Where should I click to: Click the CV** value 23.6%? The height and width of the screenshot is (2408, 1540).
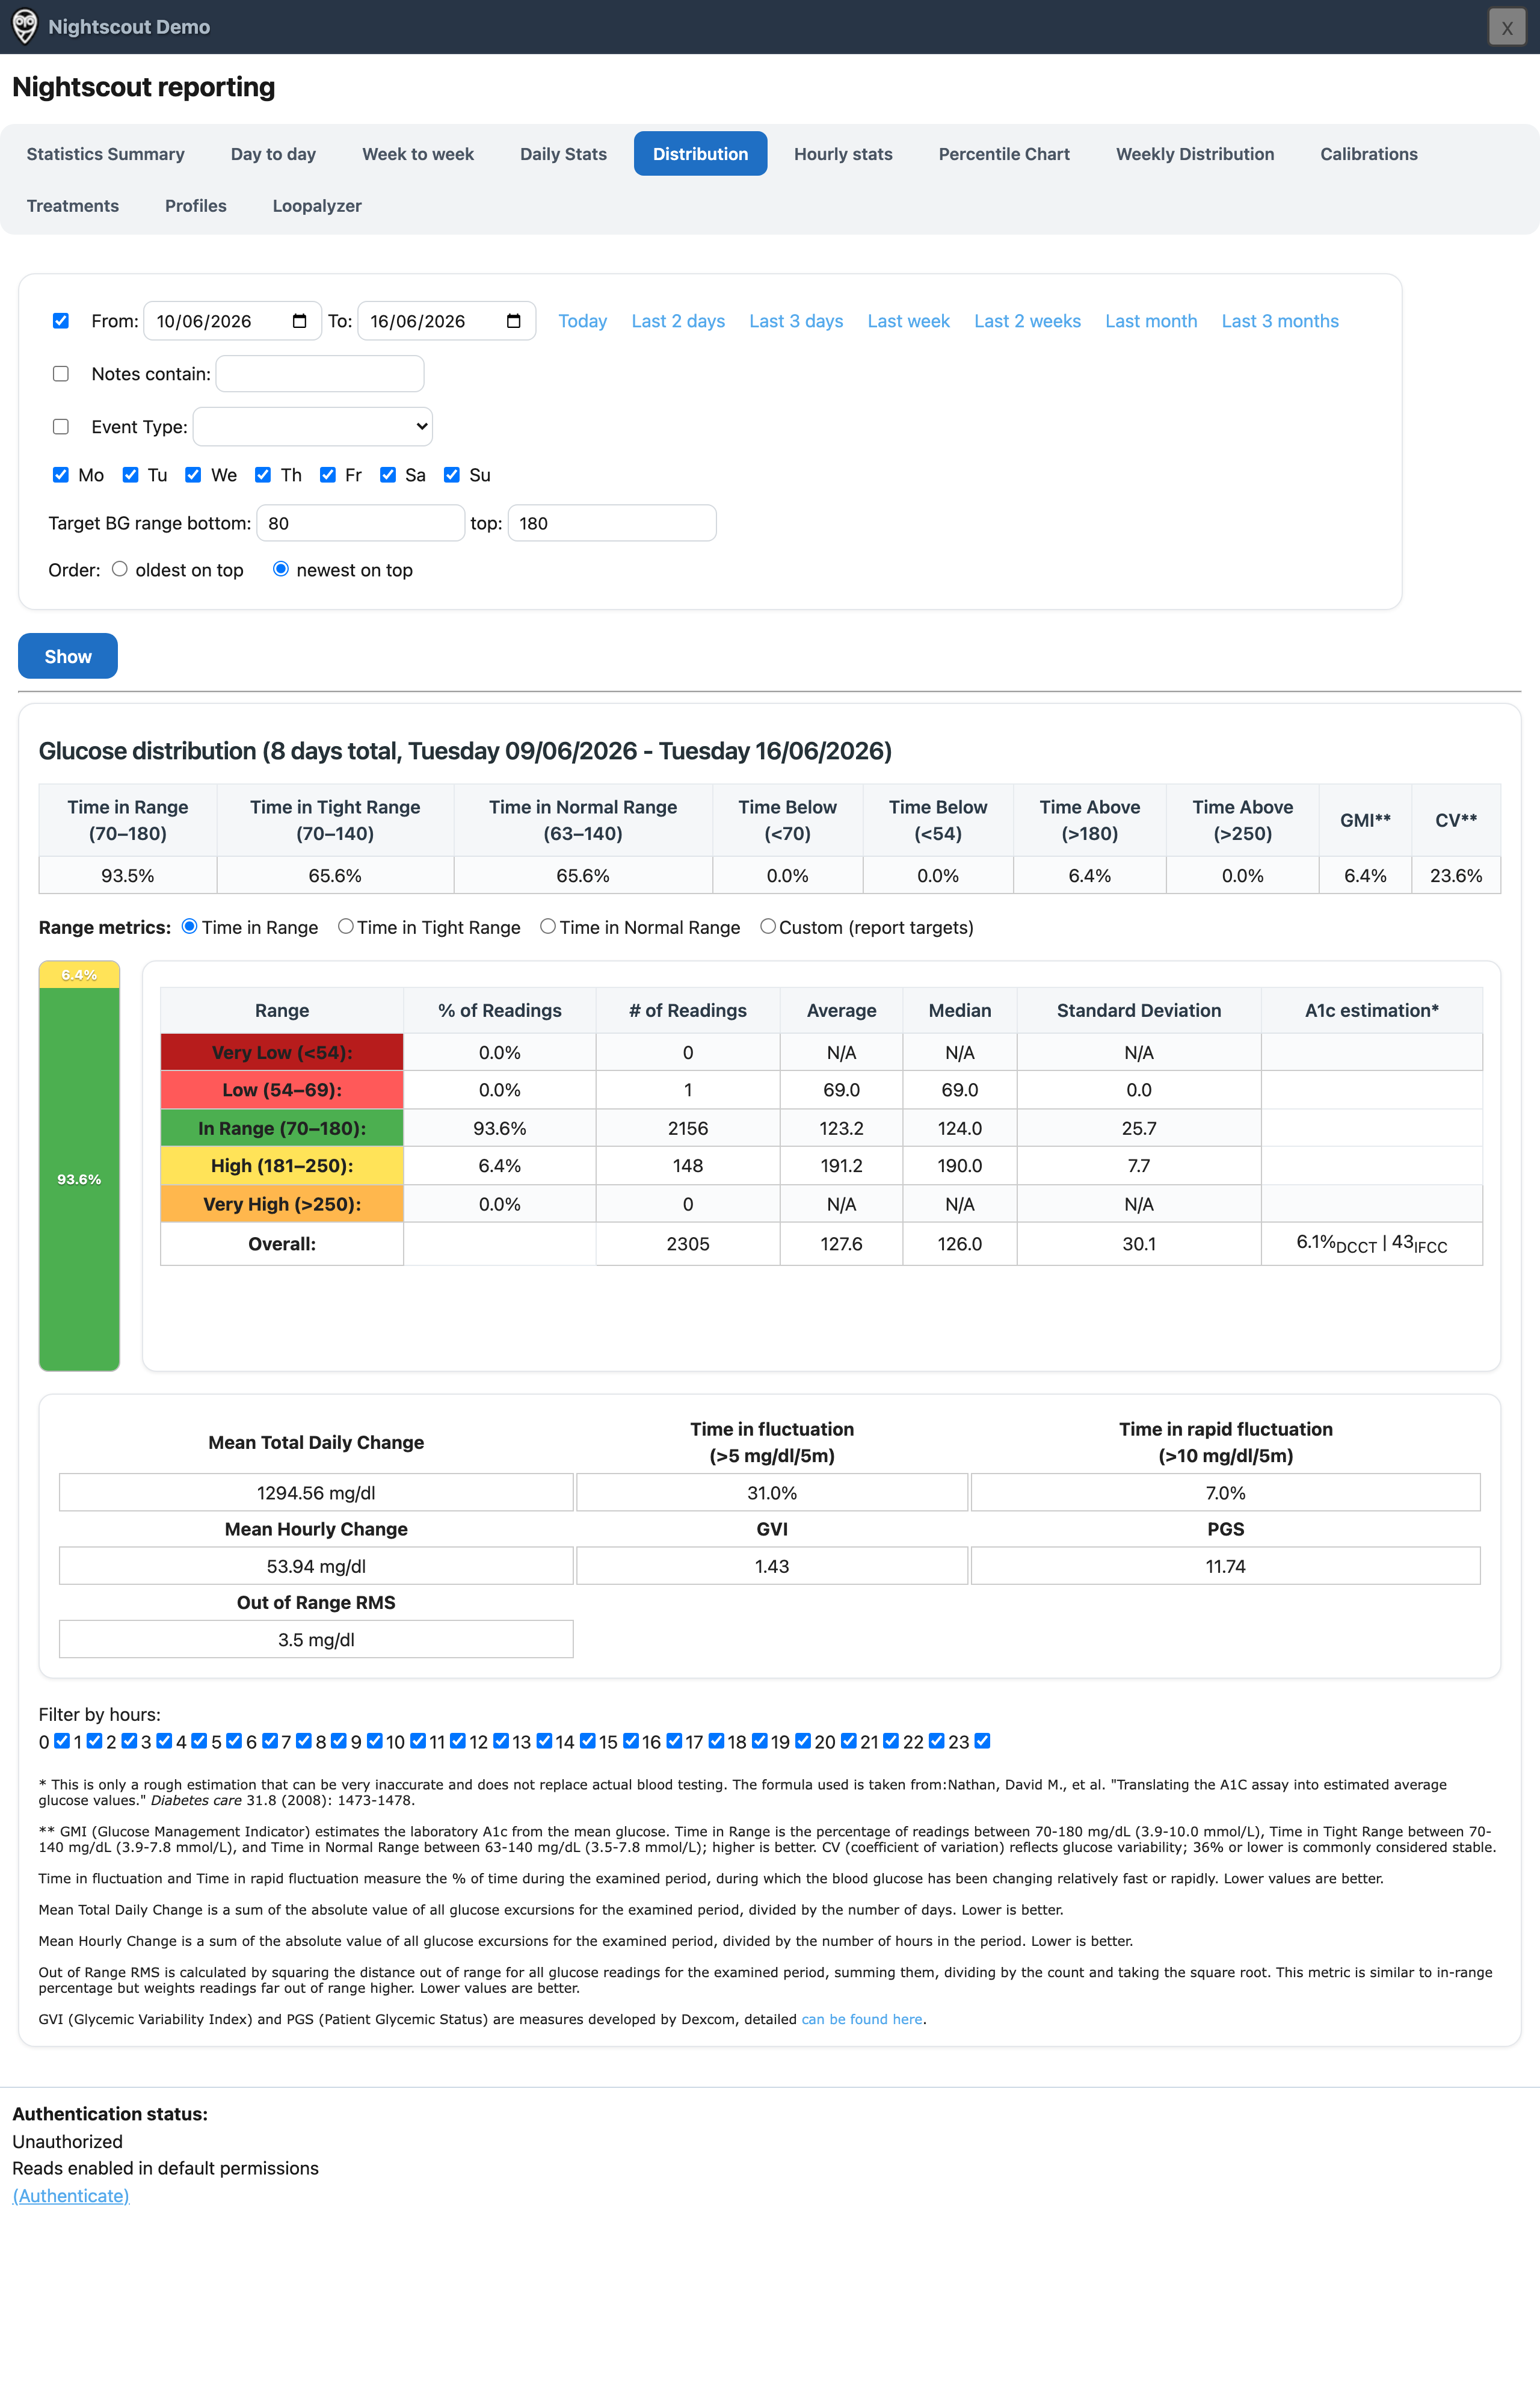tap(1456, 875)
